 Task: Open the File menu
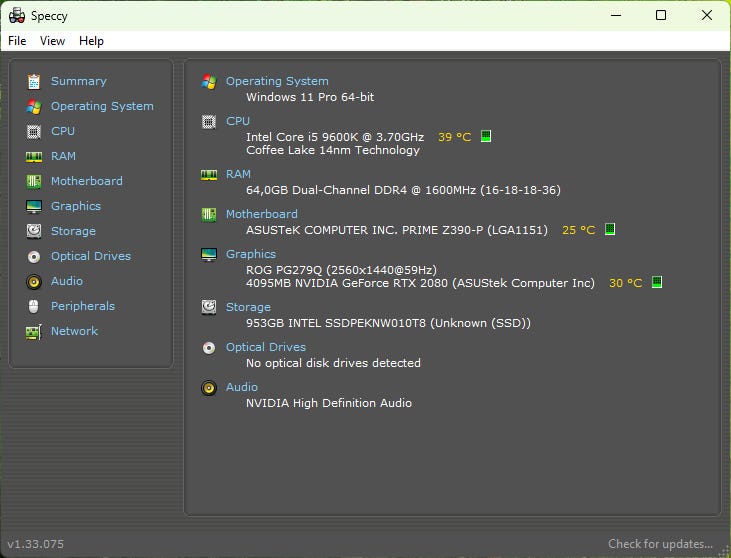click(x=17, y=41)
